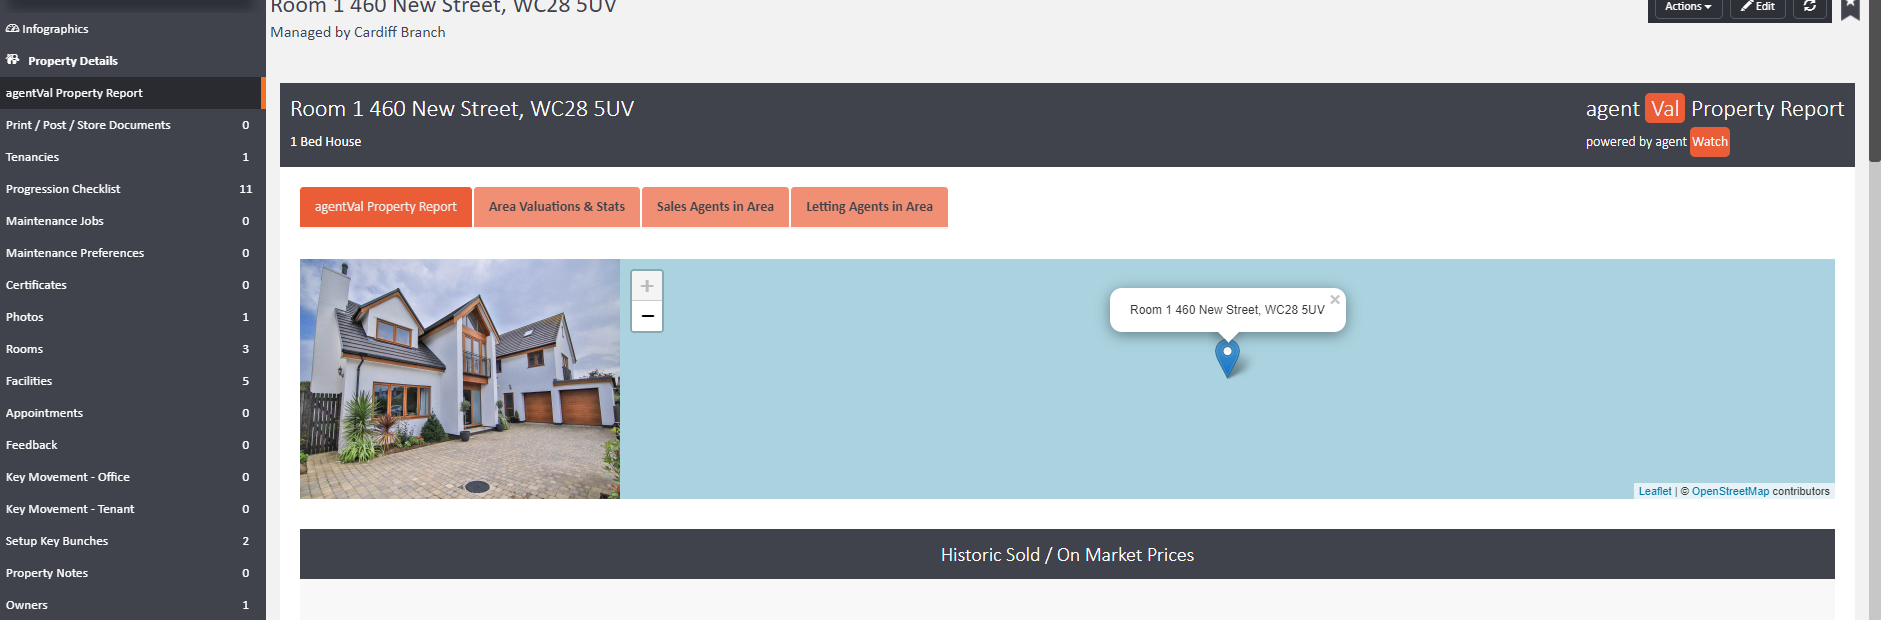Open the Sales Agents in Area tab
The image size is (1881, 620).
pos(715,207)
